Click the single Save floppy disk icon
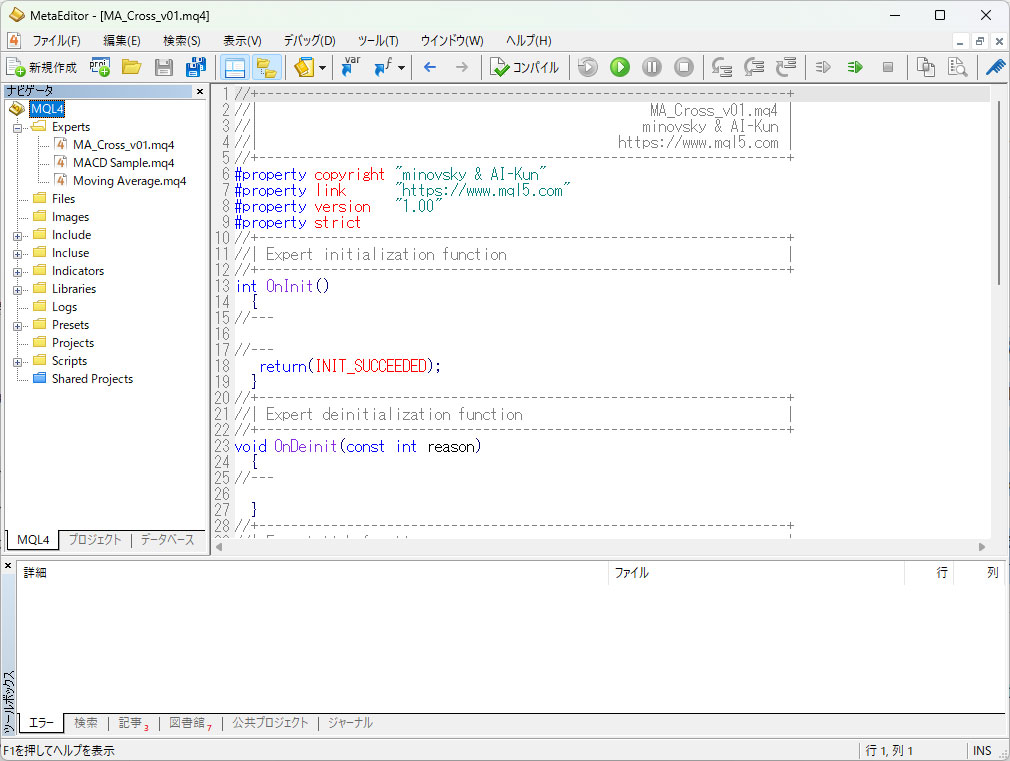Viewport: 1010px width, 761px height. tap(164, 67)
